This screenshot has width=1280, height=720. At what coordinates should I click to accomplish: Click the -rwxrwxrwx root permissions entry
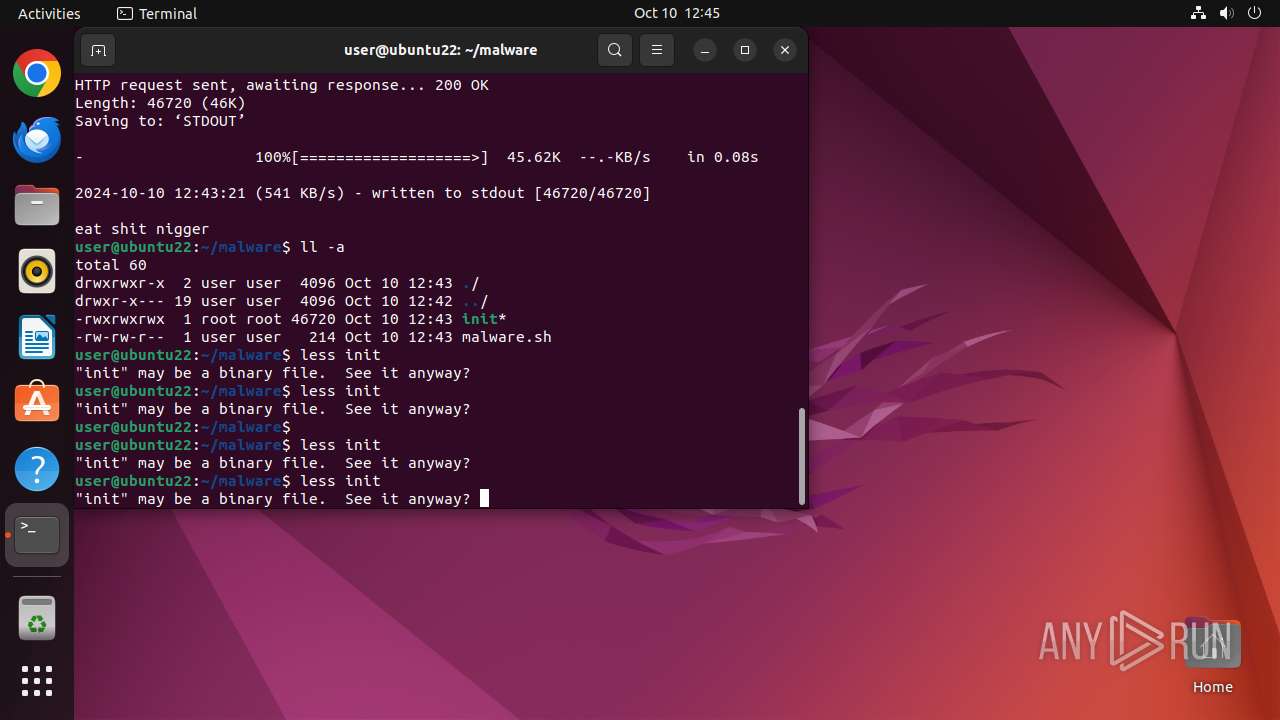[120, 319]
